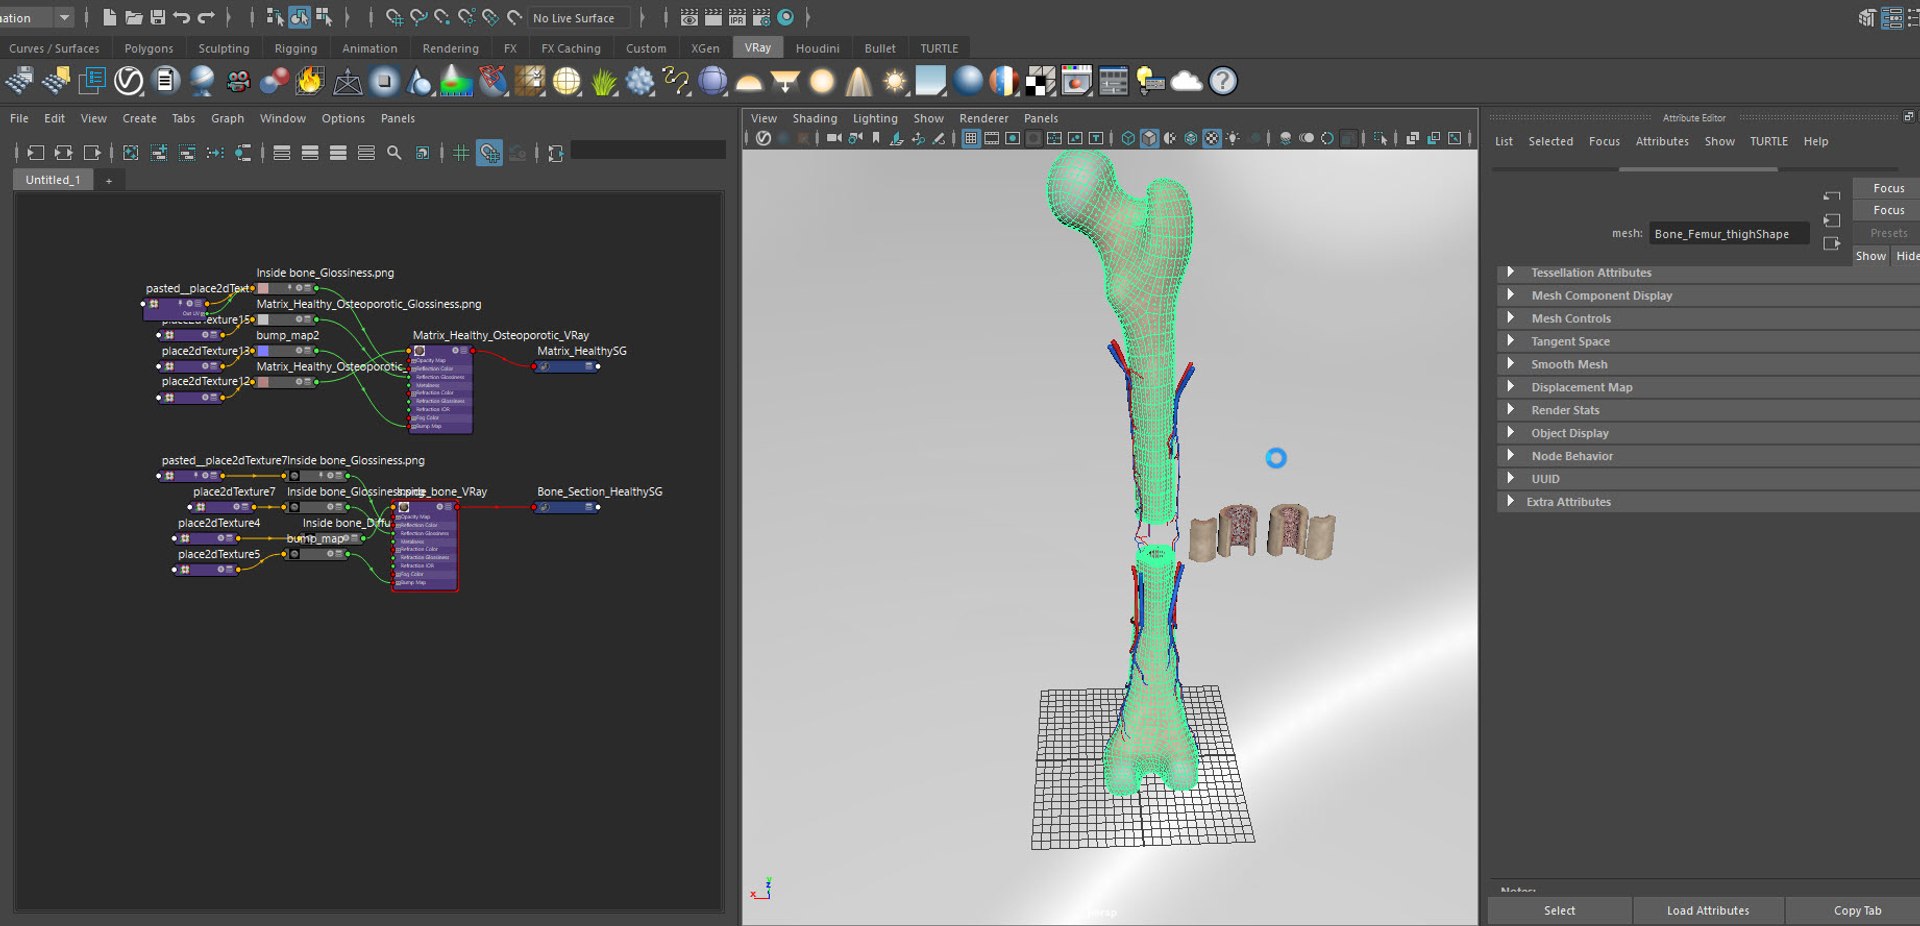Click the search magnifier in node editor toolbar

[x=394, y=153]
